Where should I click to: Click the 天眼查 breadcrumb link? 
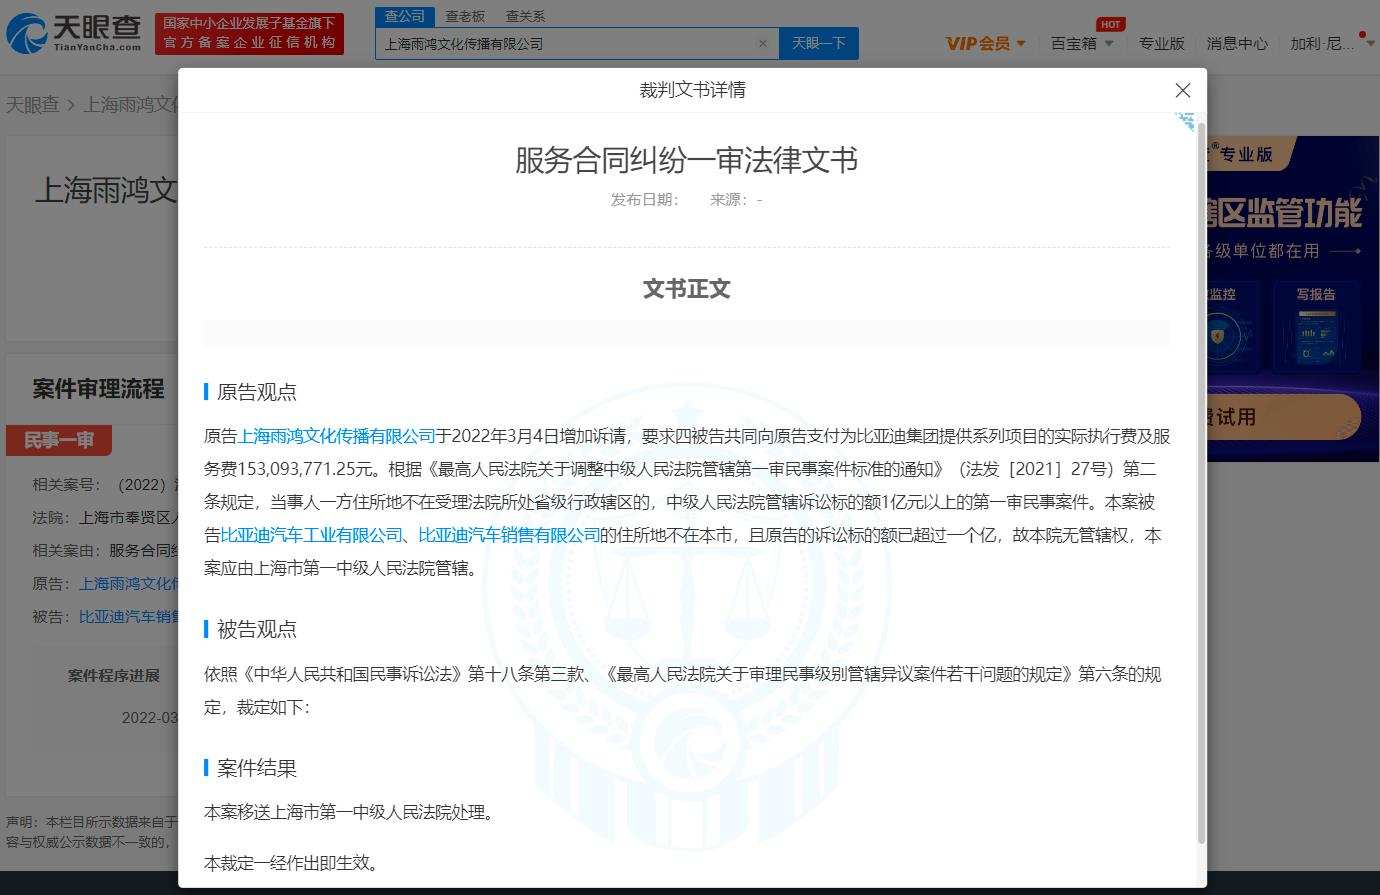coord(33,104)
